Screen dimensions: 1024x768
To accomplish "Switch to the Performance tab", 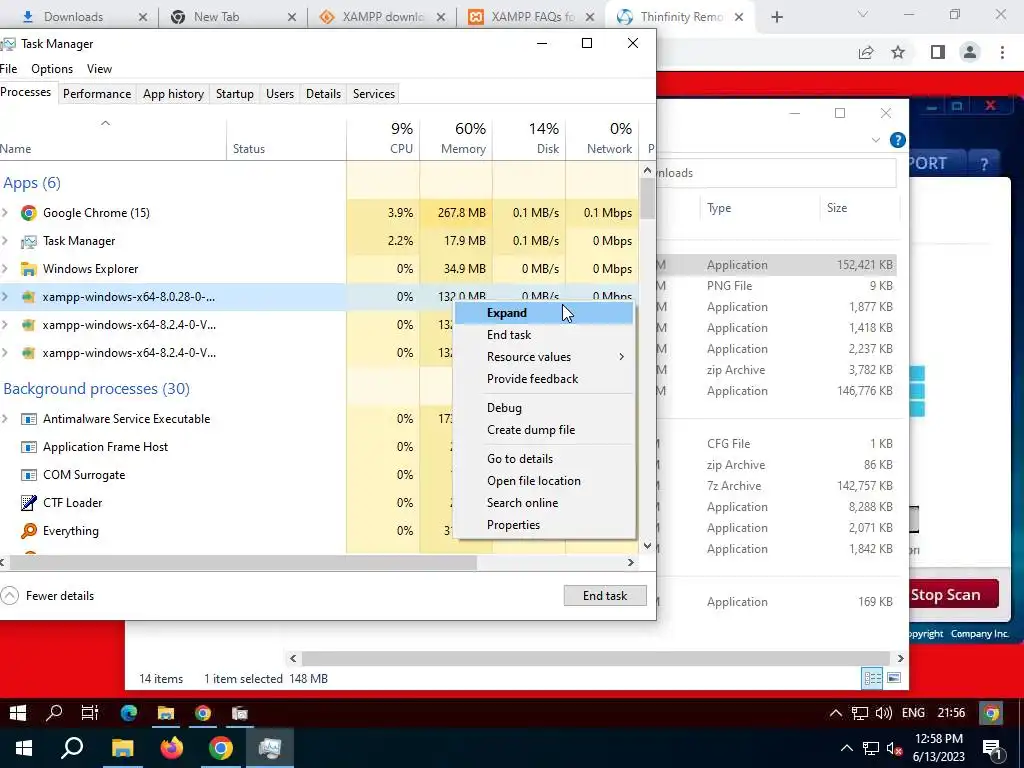I will 97,94.
